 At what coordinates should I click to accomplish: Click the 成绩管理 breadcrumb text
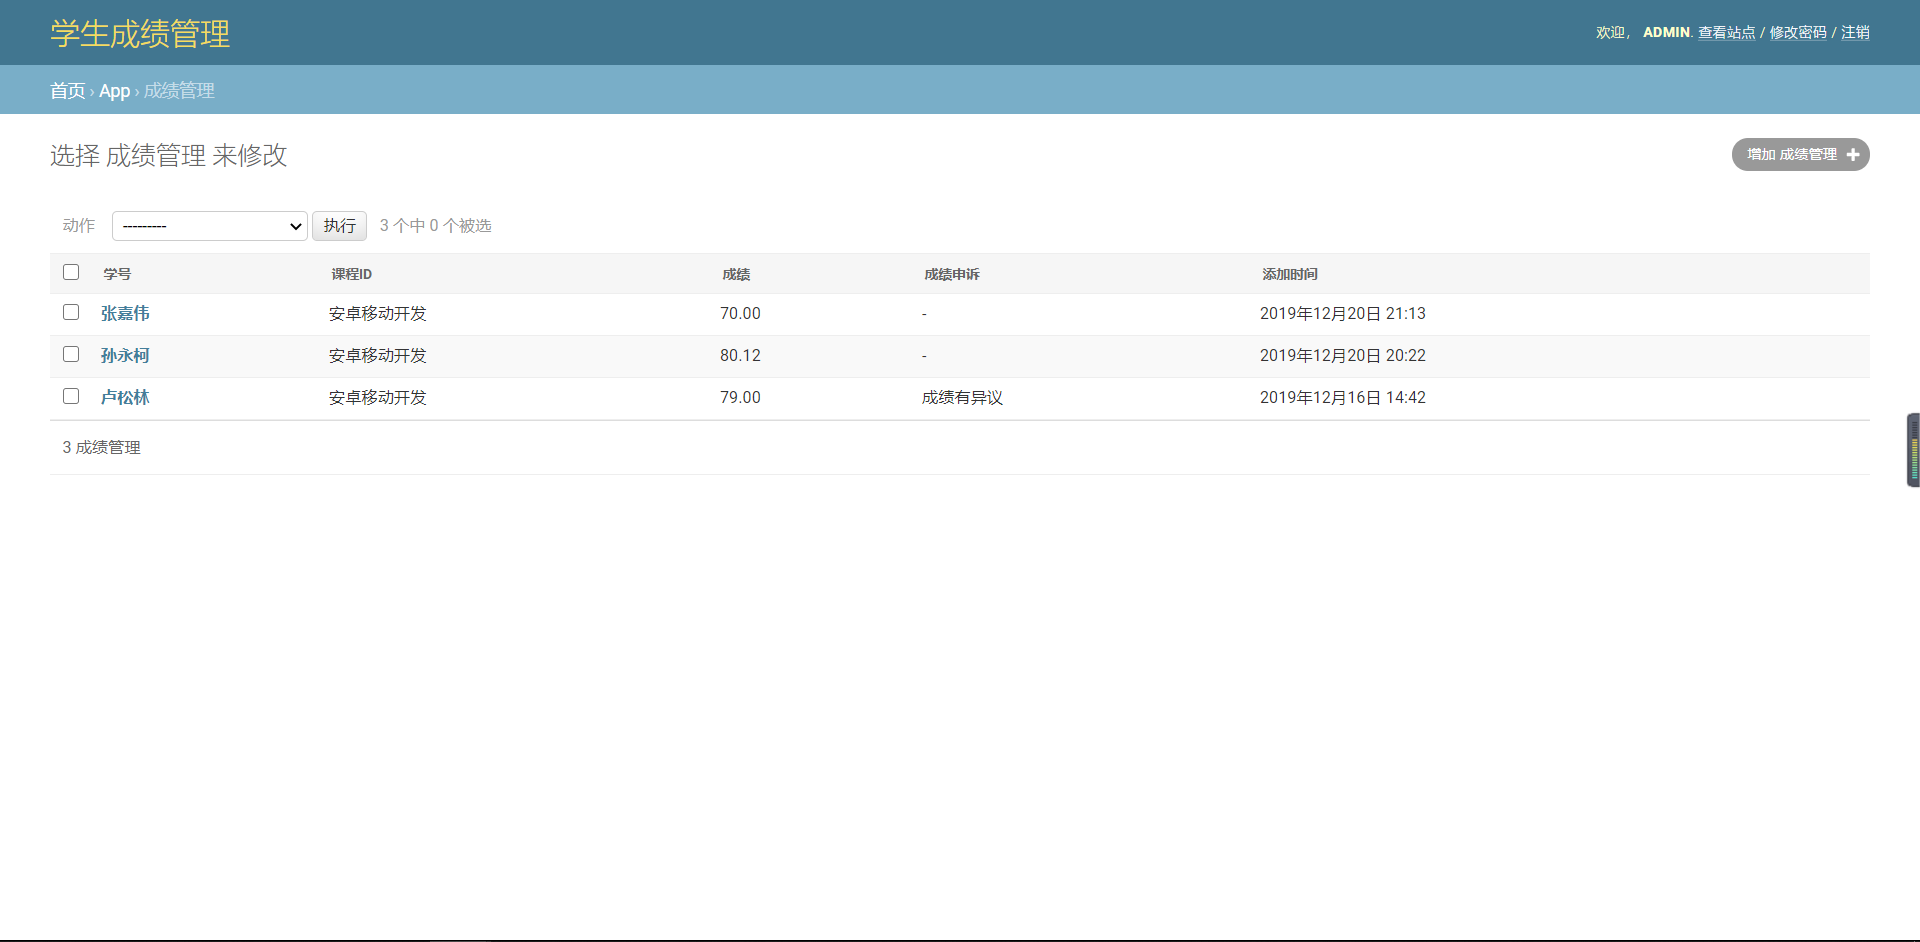point(179,91)
